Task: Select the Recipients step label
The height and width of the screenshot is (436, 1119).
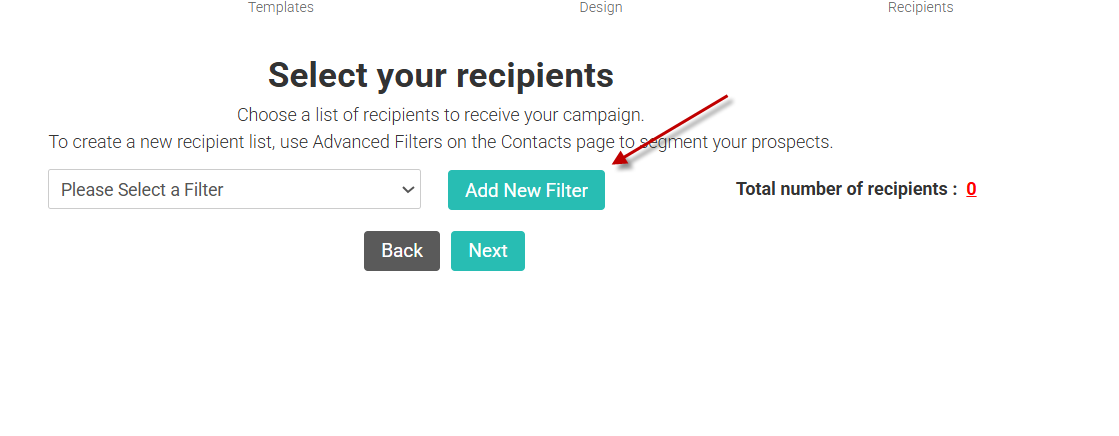Action: pyautogui.click(x=920, y=8)
